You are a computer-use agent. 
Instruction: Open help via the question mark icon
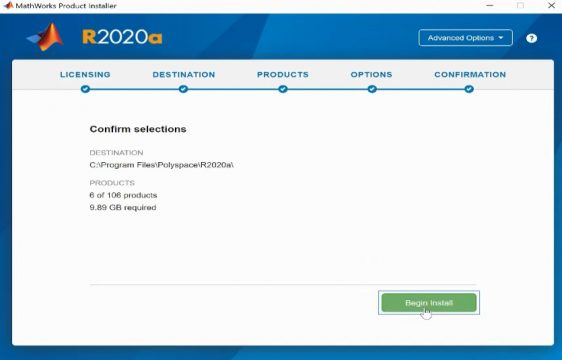531,38
